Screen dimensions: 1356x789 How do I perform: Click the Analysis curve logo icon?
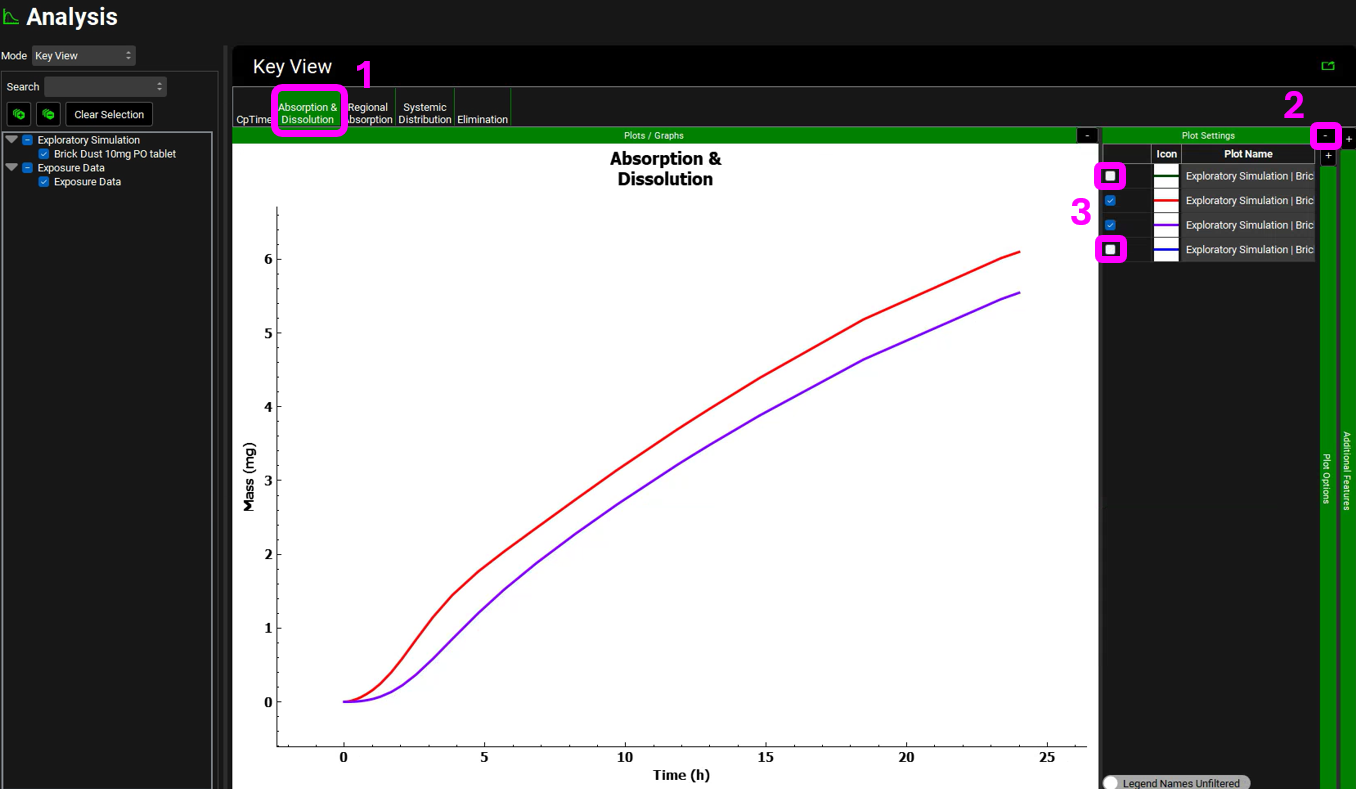pos(11,17)
